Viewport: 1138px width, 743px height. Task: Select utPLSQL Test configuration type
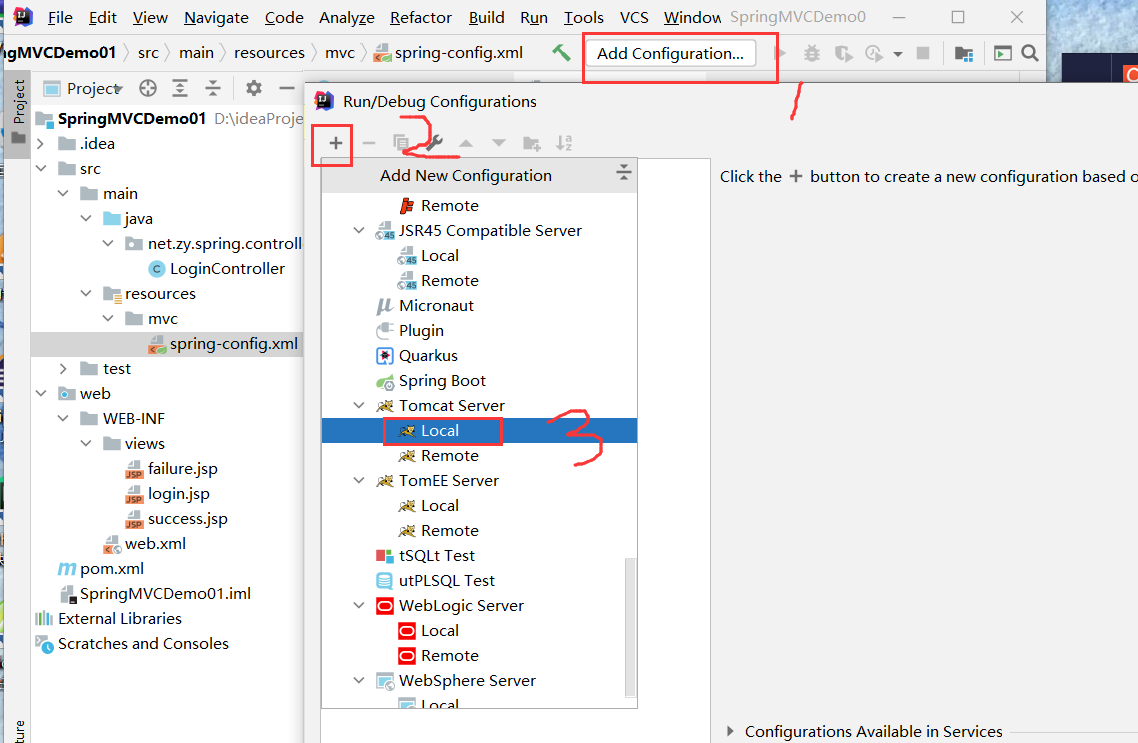pyautogui.click(x=479, y=580)
